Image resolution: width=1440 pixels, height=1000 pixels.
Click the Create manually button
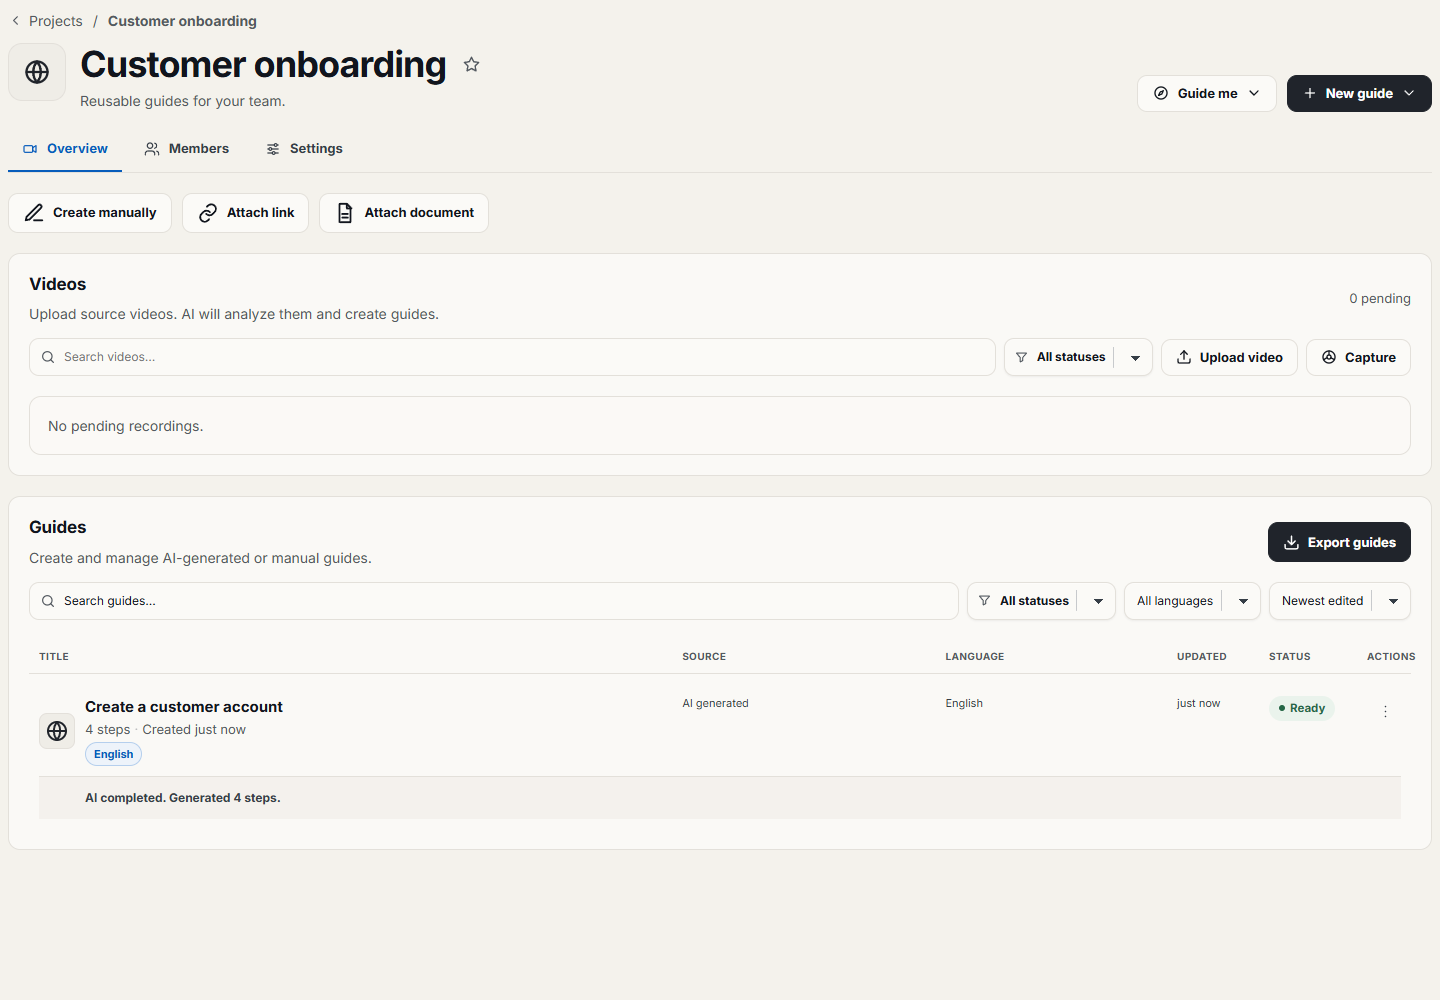90,213
